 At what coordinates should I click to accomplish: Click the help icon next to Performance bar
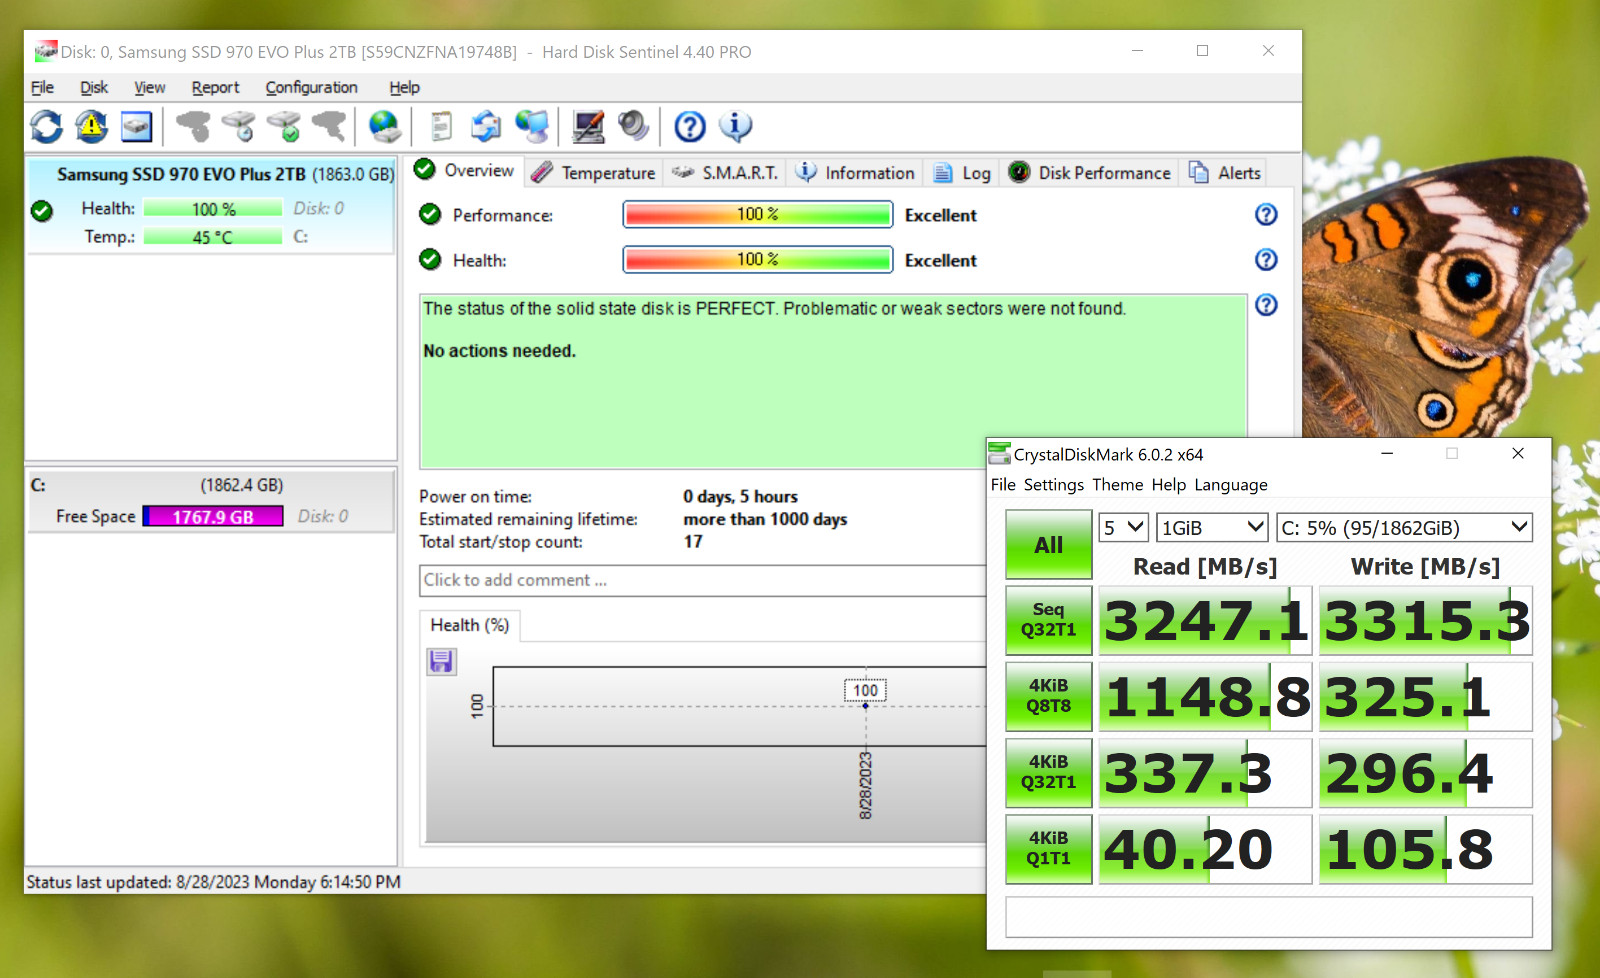[x=1266, y=215]
